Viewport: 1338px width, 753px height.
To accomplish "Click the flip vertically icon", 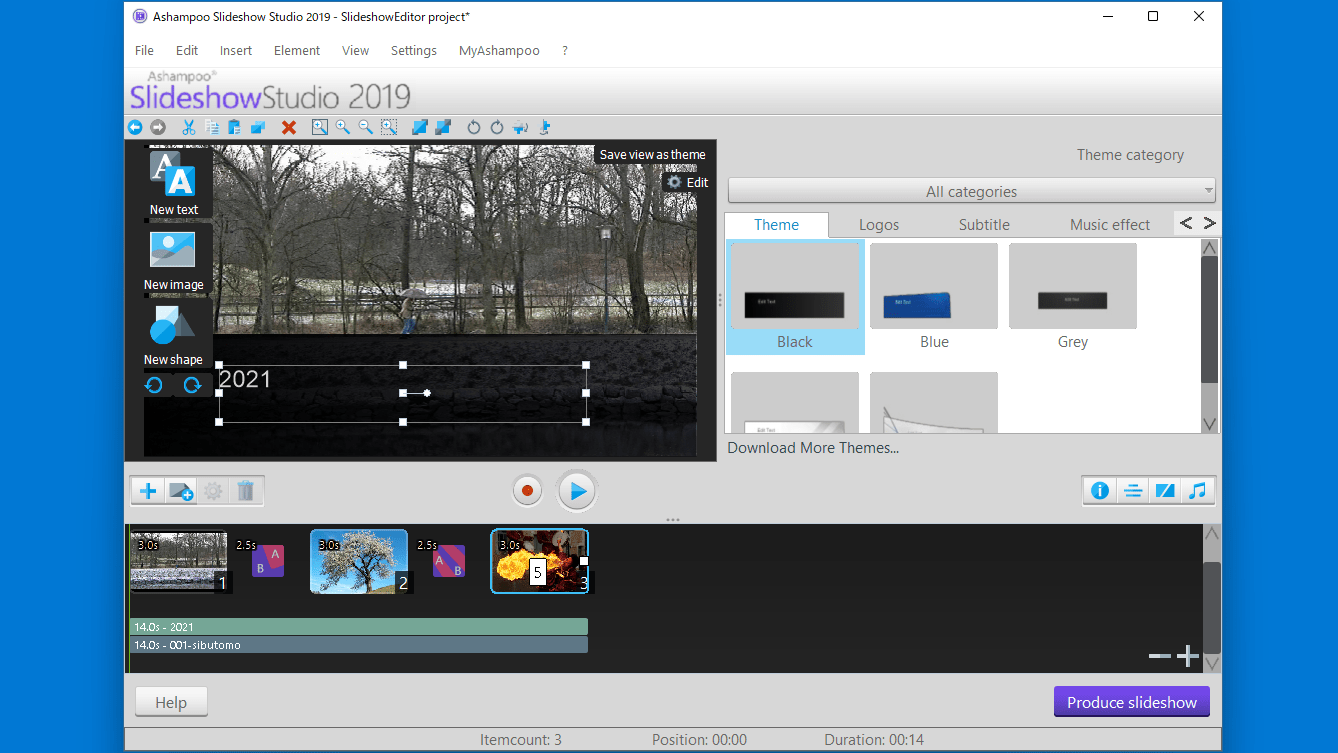I will [x=544, y=127].
